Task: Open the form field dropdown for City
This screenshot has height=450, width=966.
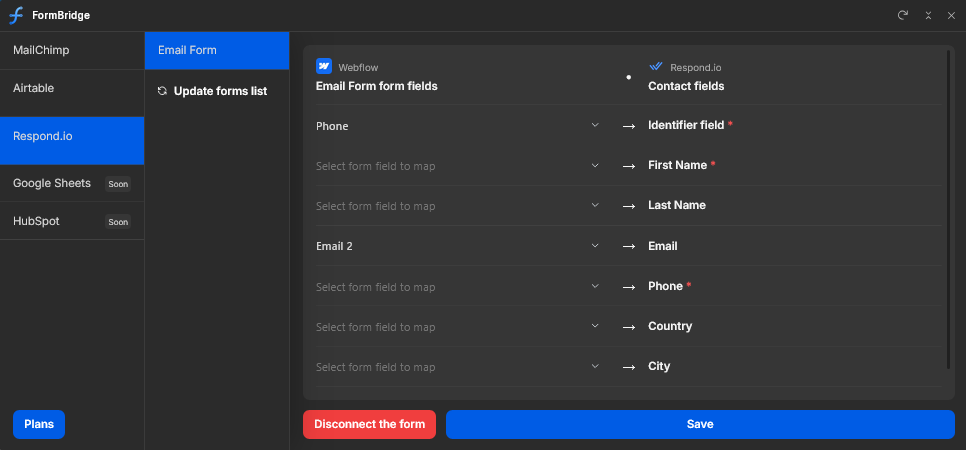Action: [458, 367]
